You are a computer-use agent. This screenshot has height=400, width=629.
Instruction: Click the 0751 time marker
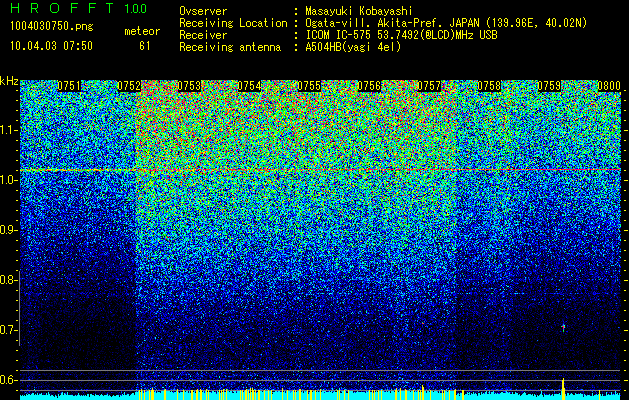point(69,86)
